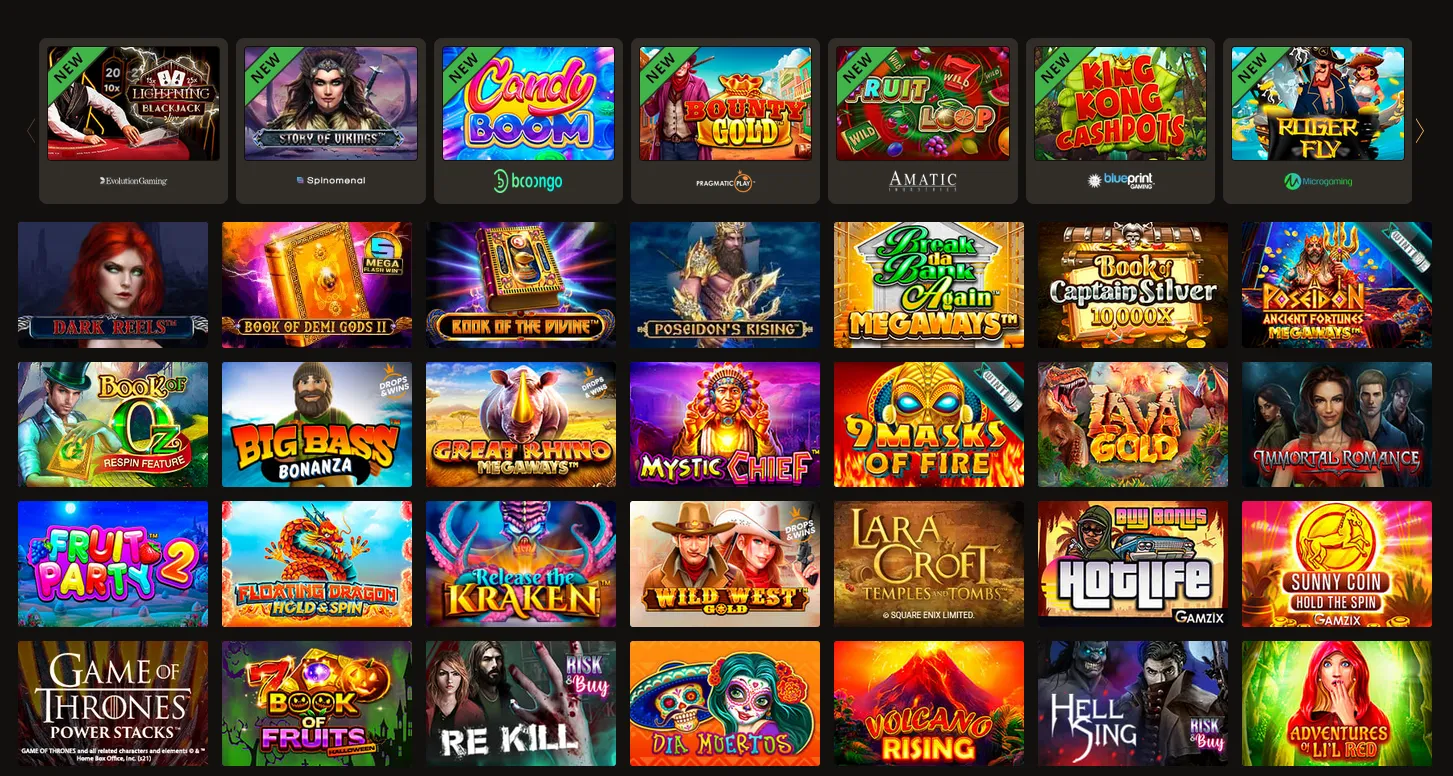Click the left carousel arrow
1453x776 pixels.
click(x=31, y=130)
